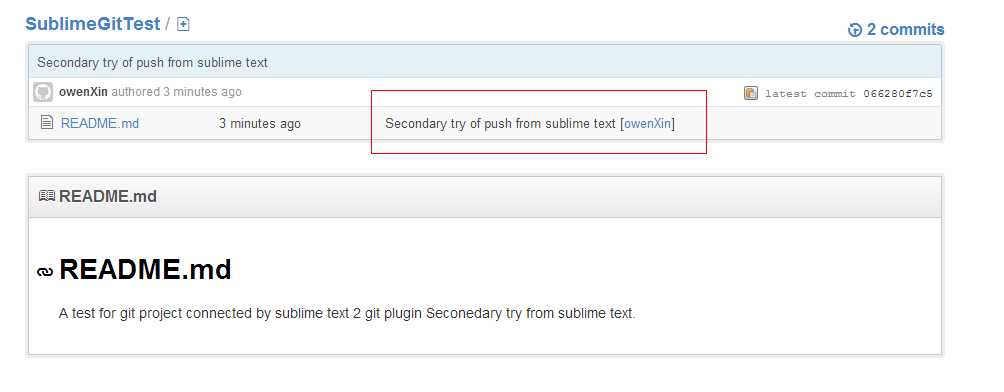Open the bracketed owenXin link
This screenshot has width=1004, height=392.
tap(647, 124)
